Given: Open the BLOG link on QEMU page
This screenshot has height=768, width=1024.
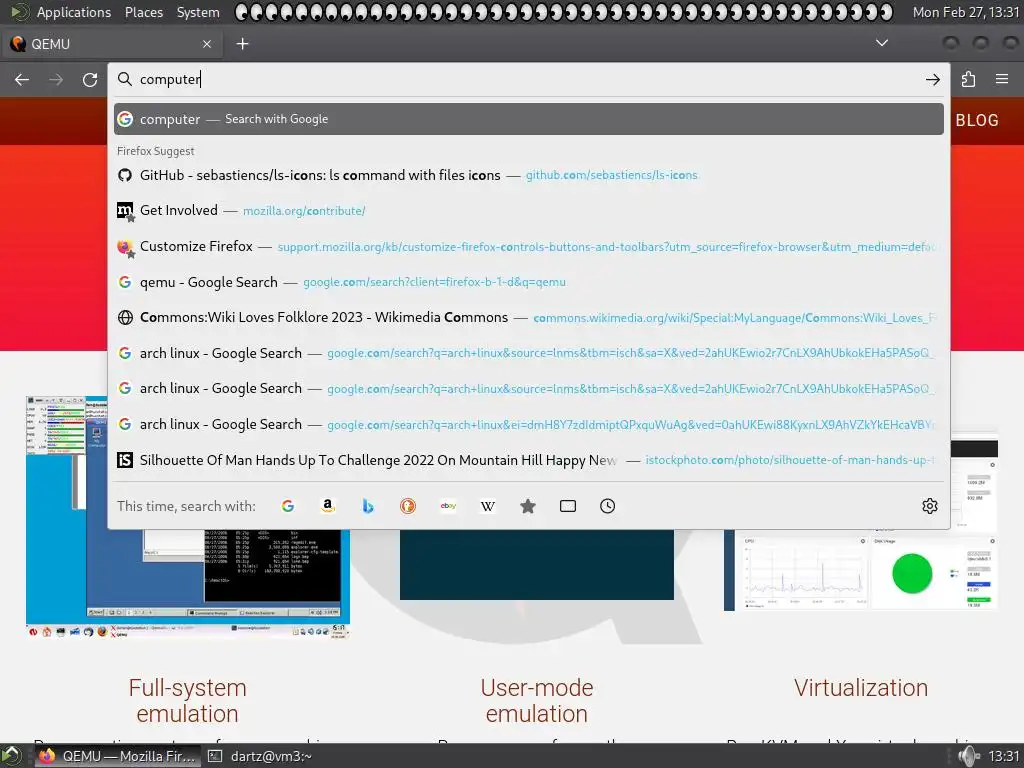Looking at the screenshot, I should pyautogui.click(x=977, y=121).
